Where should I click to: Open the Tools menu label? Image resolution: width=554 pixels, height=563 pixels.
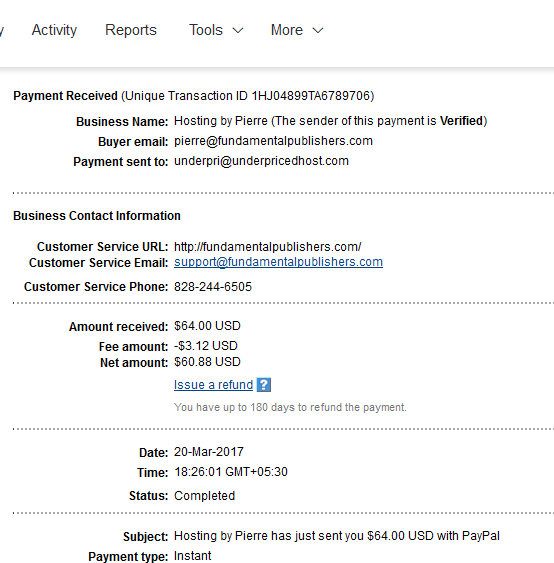(206, 30)
